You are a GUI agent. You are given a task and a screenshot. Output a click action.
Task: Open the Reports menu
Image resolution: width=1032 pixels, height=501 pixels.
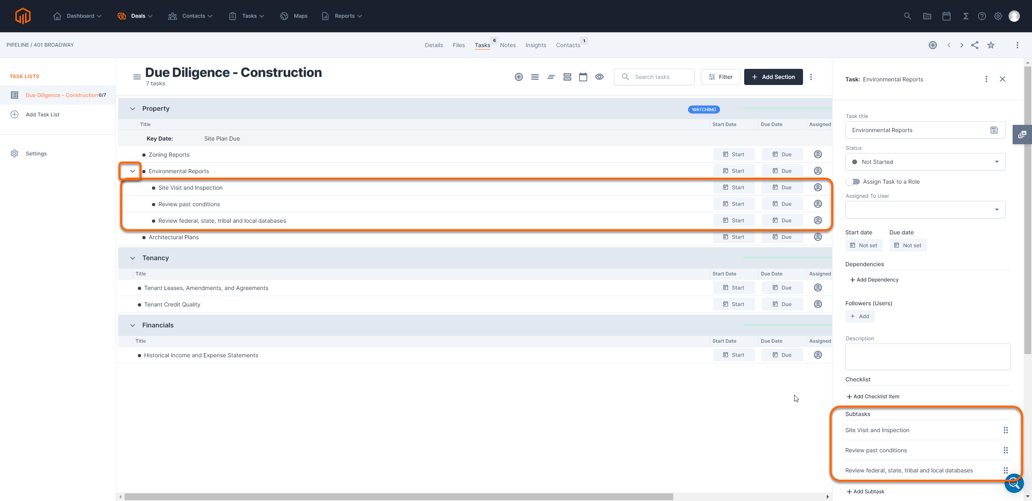coord(342,16)
